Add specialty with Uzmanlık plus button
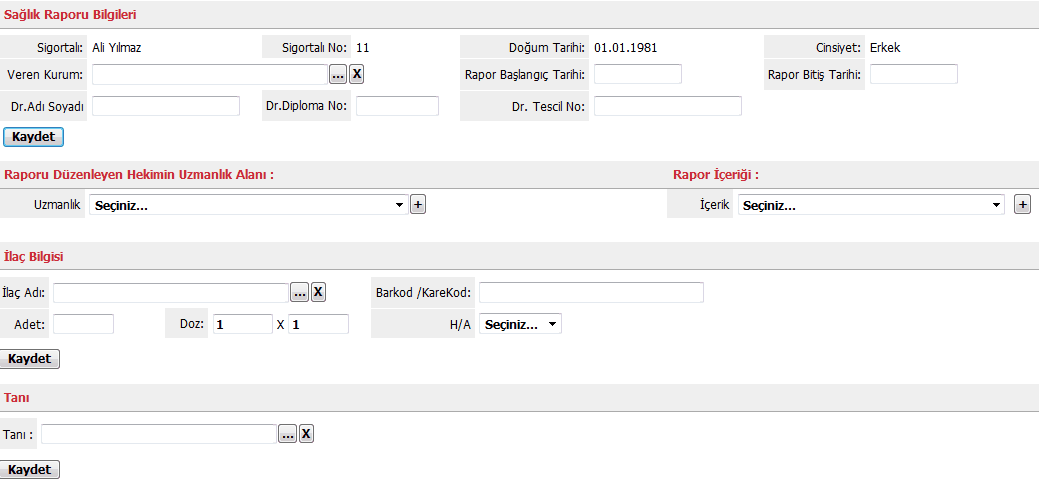 418,204
